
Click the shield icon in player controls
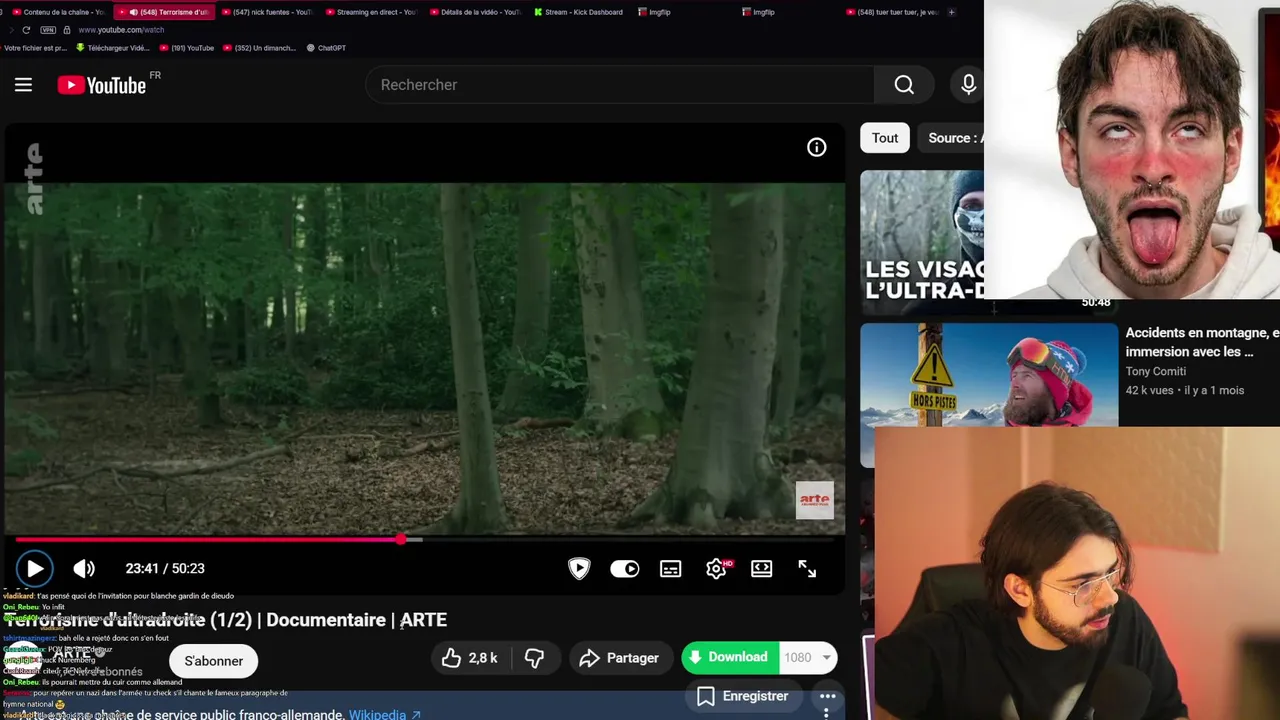click(579, 569)
